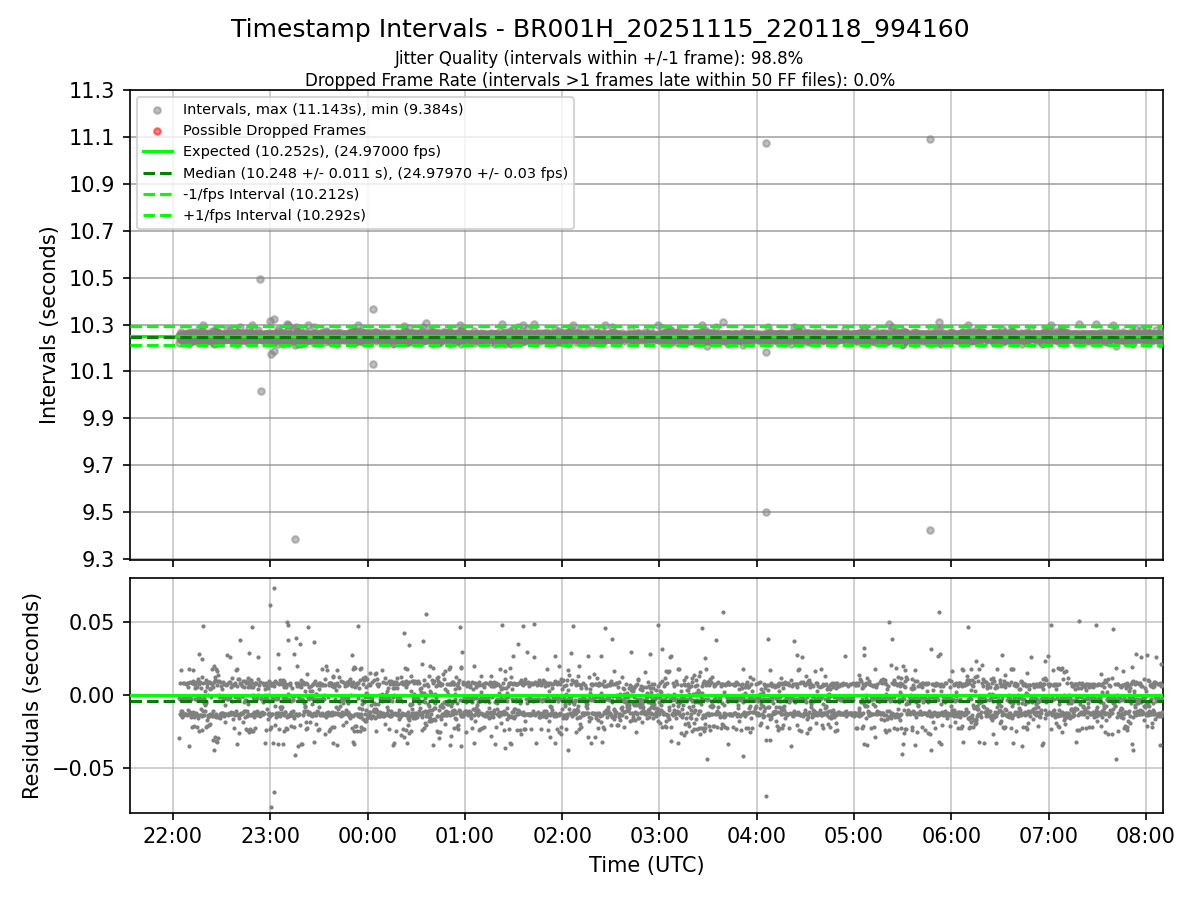The image size is (1200, 900).
Task: Click the plot title 'Timestamp Intervals - BR001H_20251115_220118_994160'
Action: (600, 29)
